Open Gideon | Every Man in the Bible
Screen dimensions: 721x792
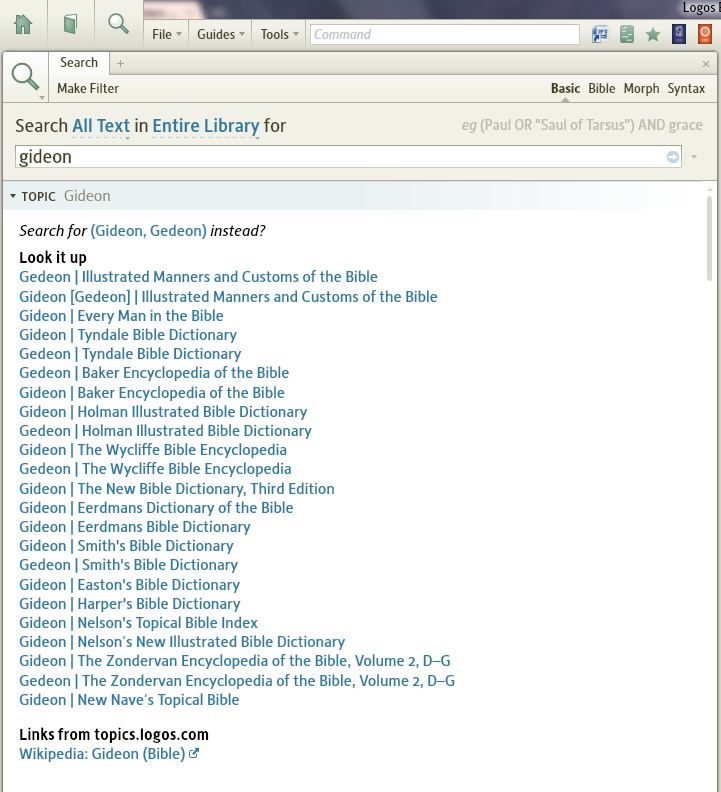121,316
